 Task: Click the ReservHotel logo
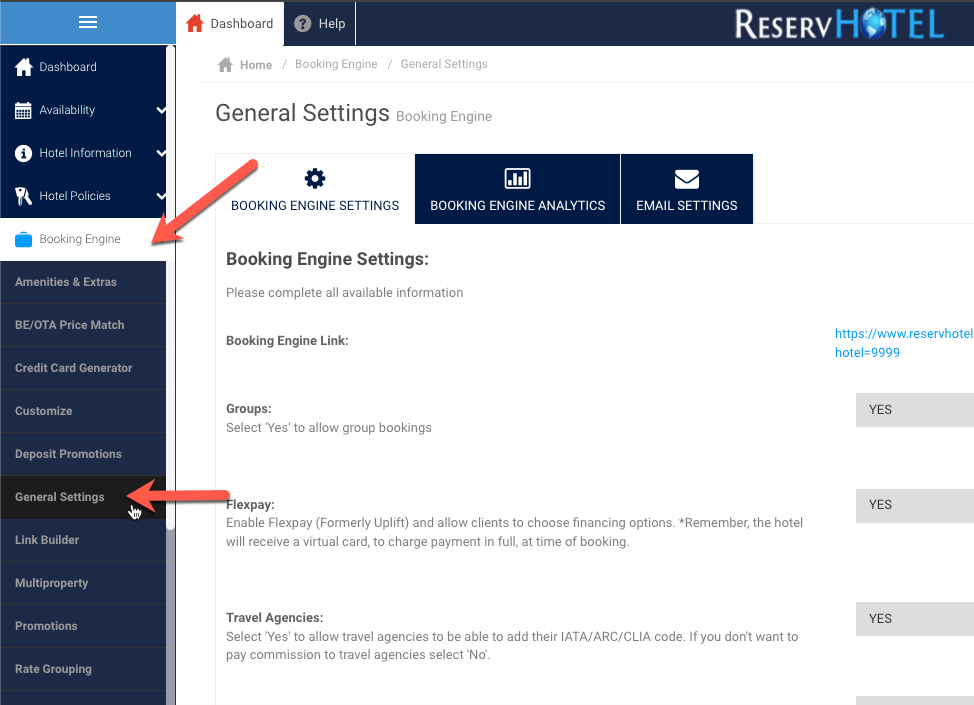point(839,24)
